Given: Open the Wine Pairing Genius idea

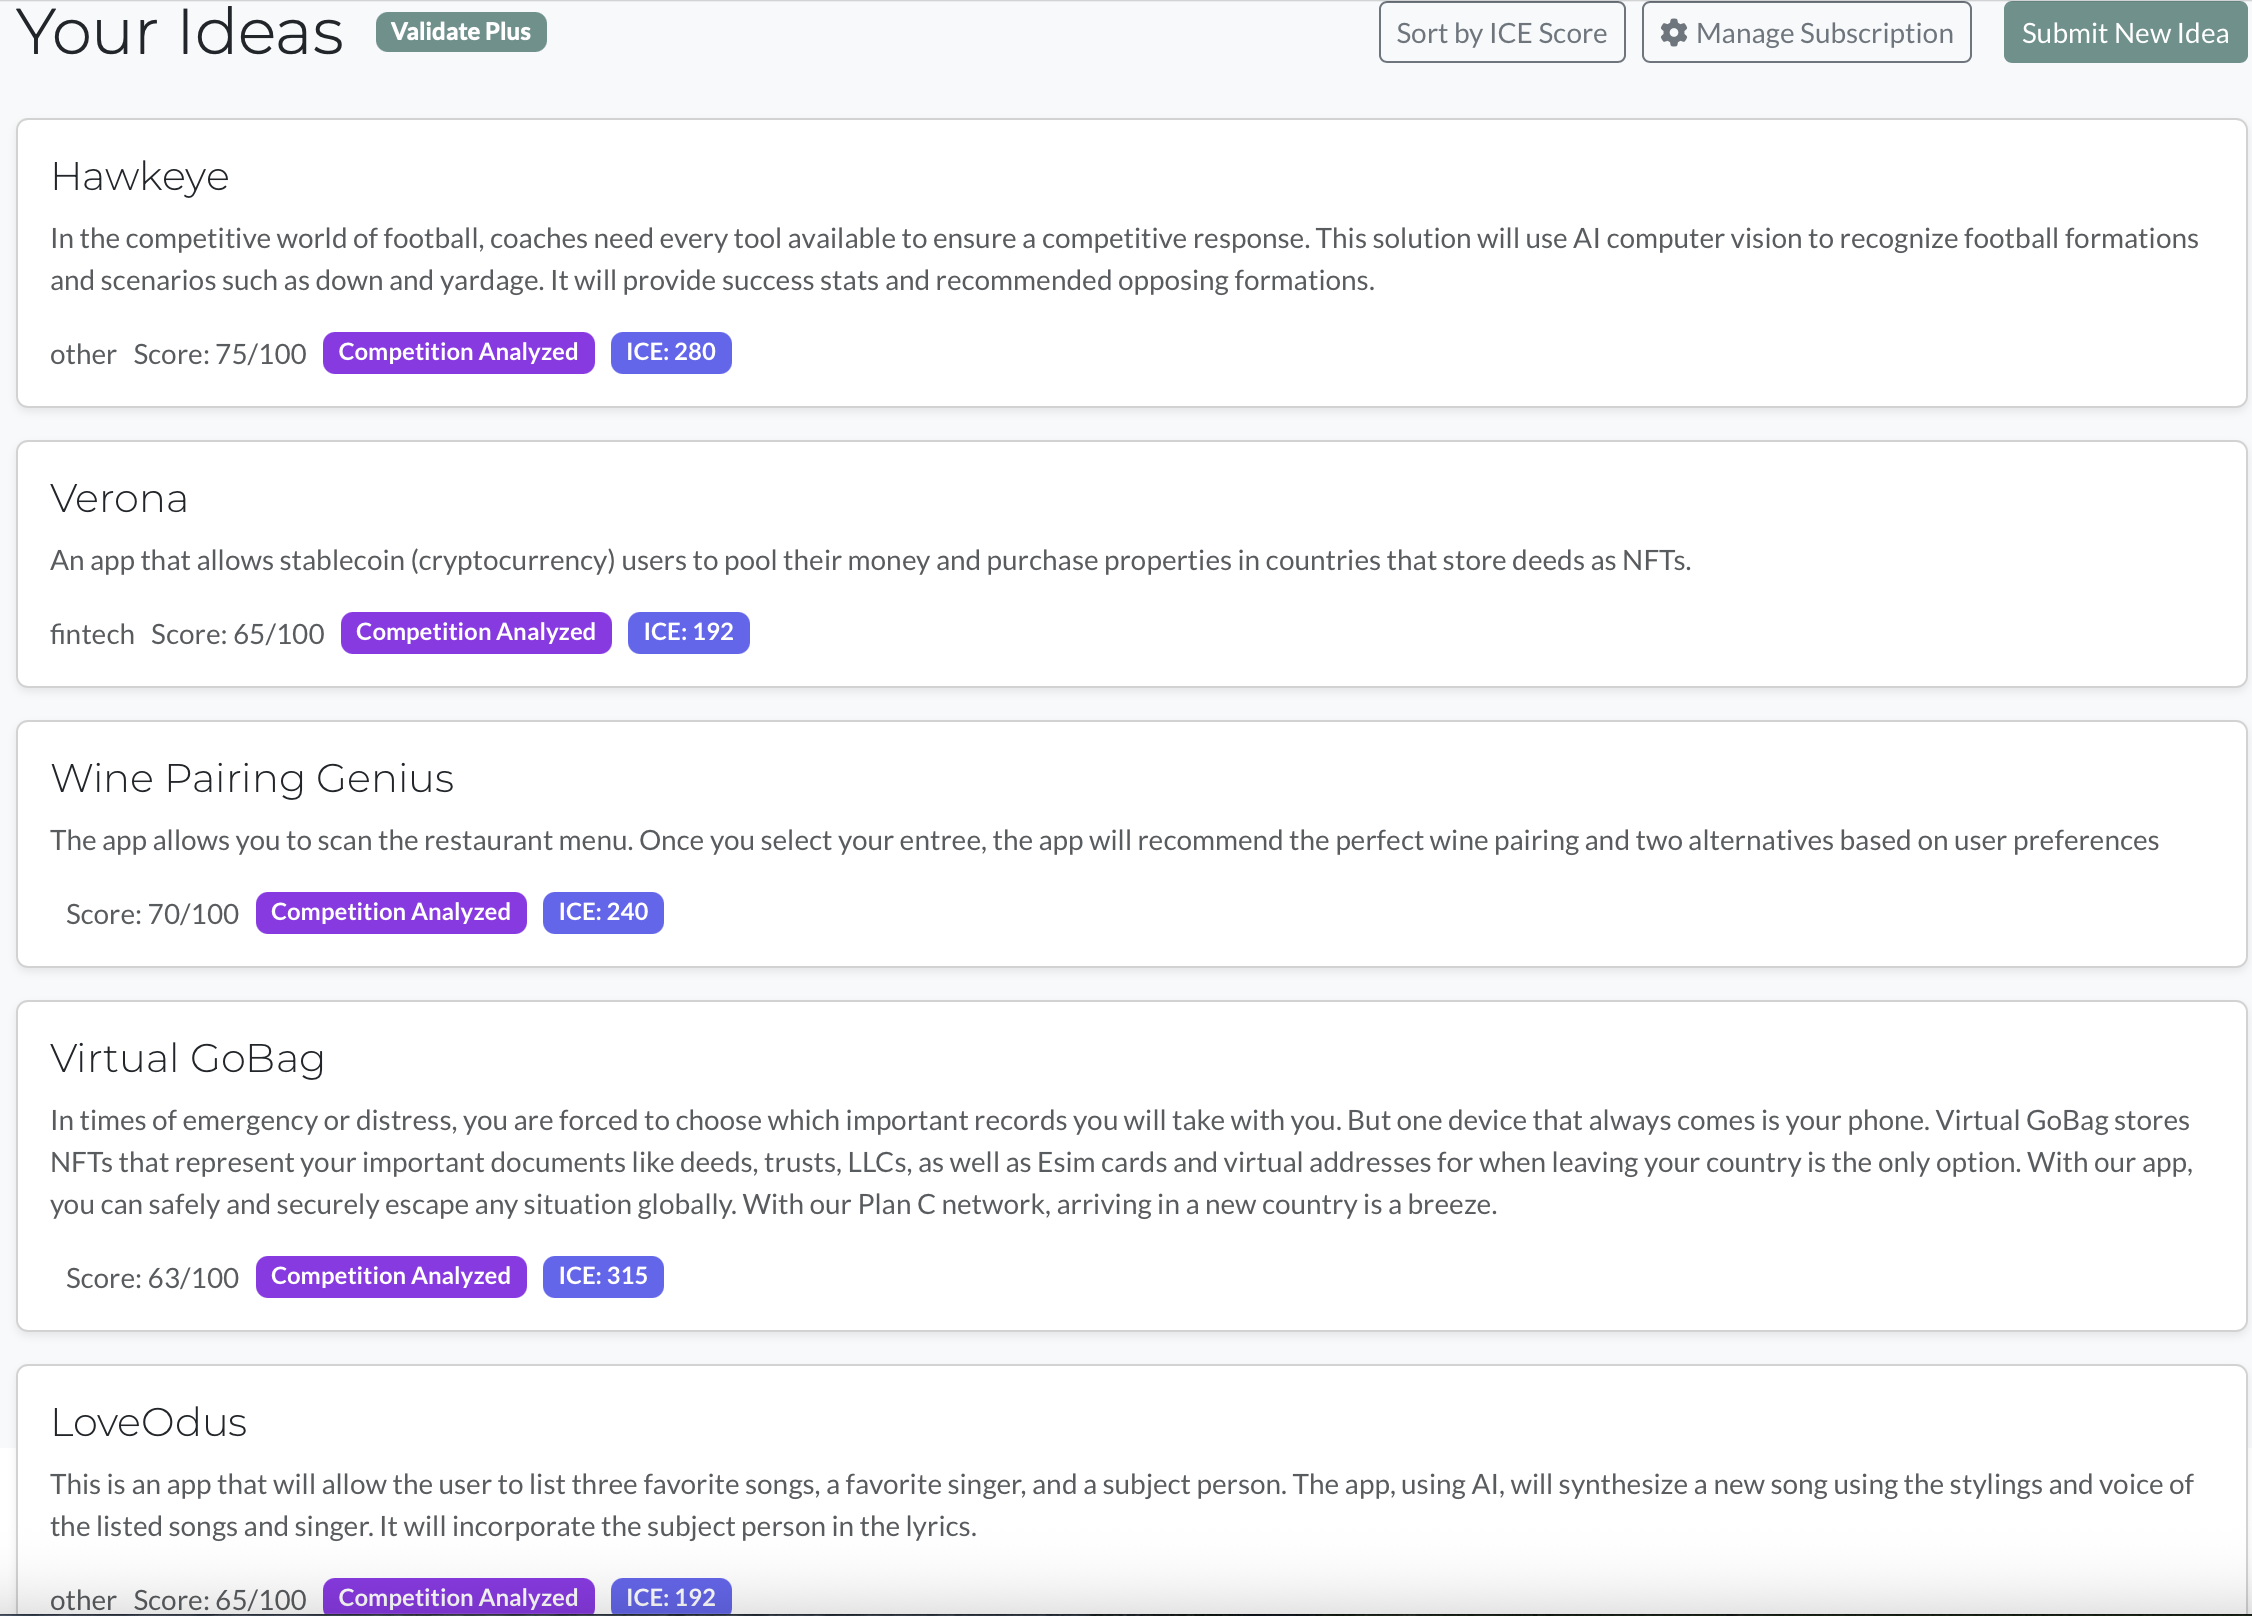Looking at the screenshot, I should (252, 779).
